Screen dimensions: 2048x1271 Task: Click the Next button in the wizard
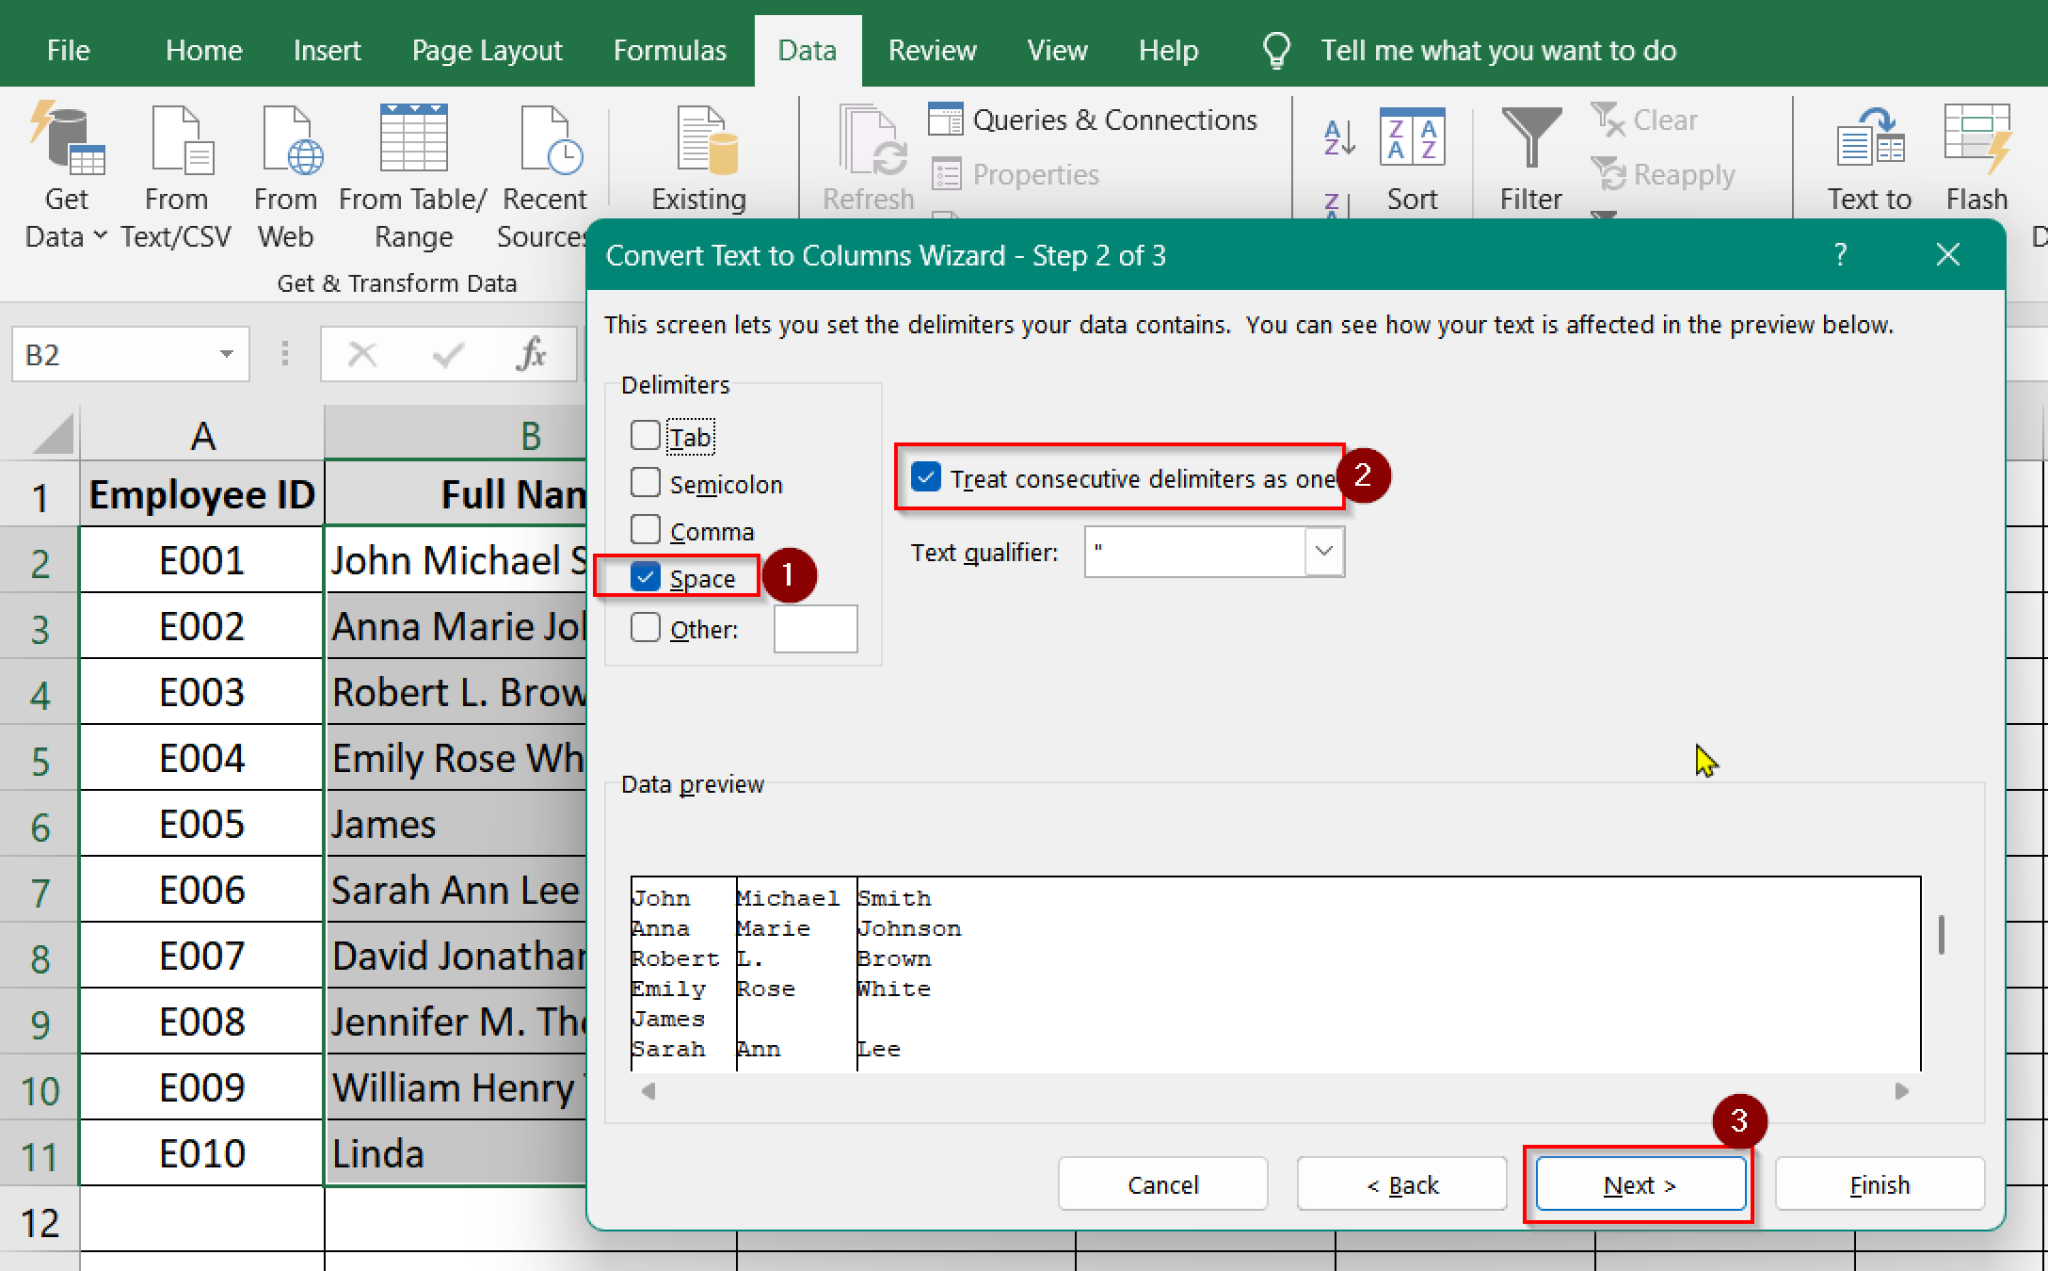tap(1638, 1184)
